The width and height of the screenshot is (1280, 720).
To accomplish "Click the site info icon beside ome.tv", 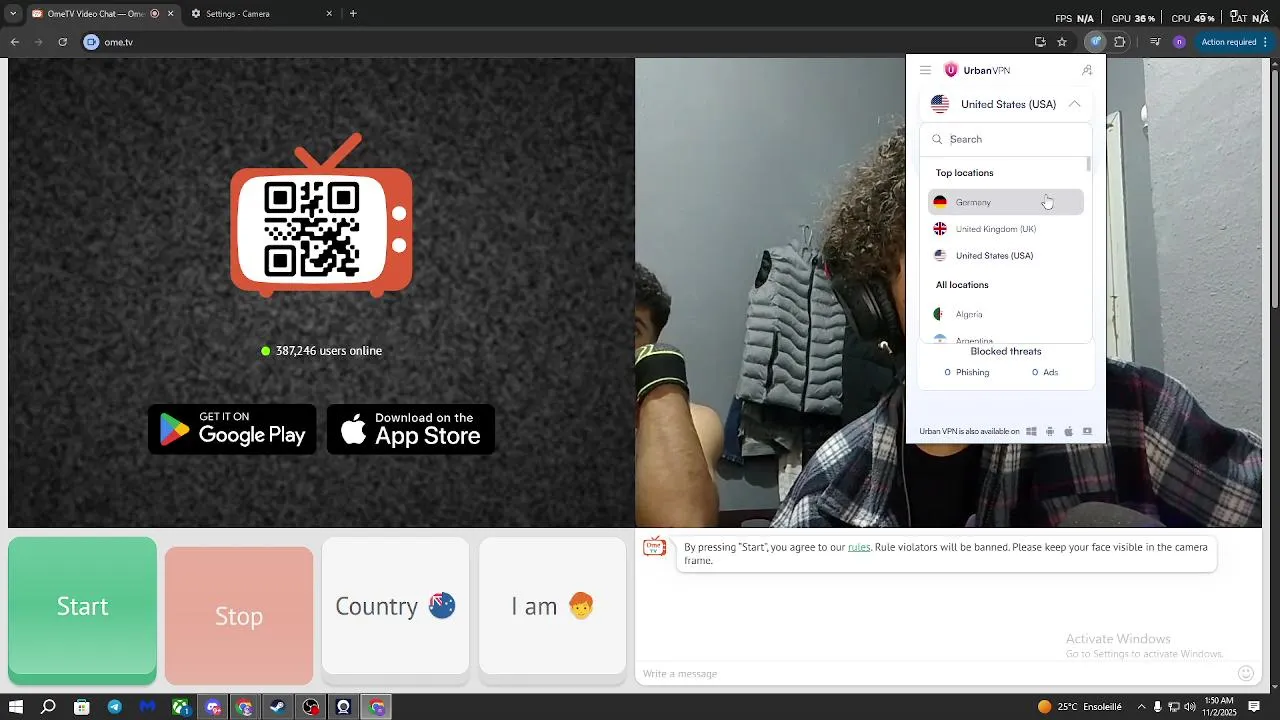I will click(x=92, y=42).
